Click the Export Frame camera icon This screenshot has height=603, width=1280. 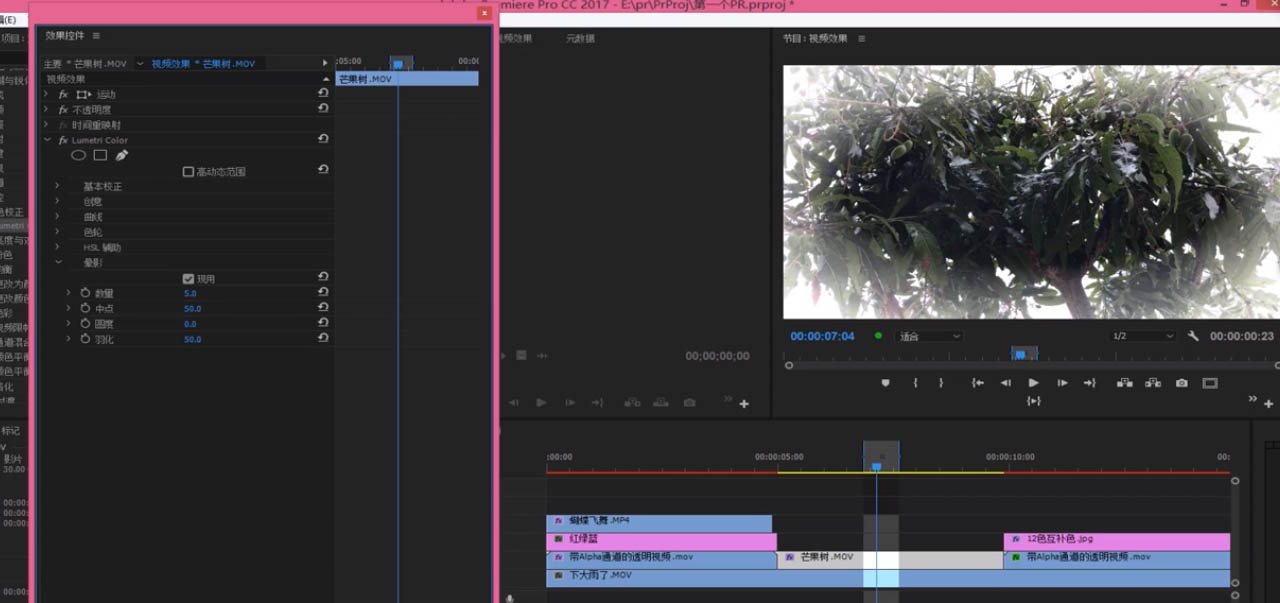point(1182,383)
